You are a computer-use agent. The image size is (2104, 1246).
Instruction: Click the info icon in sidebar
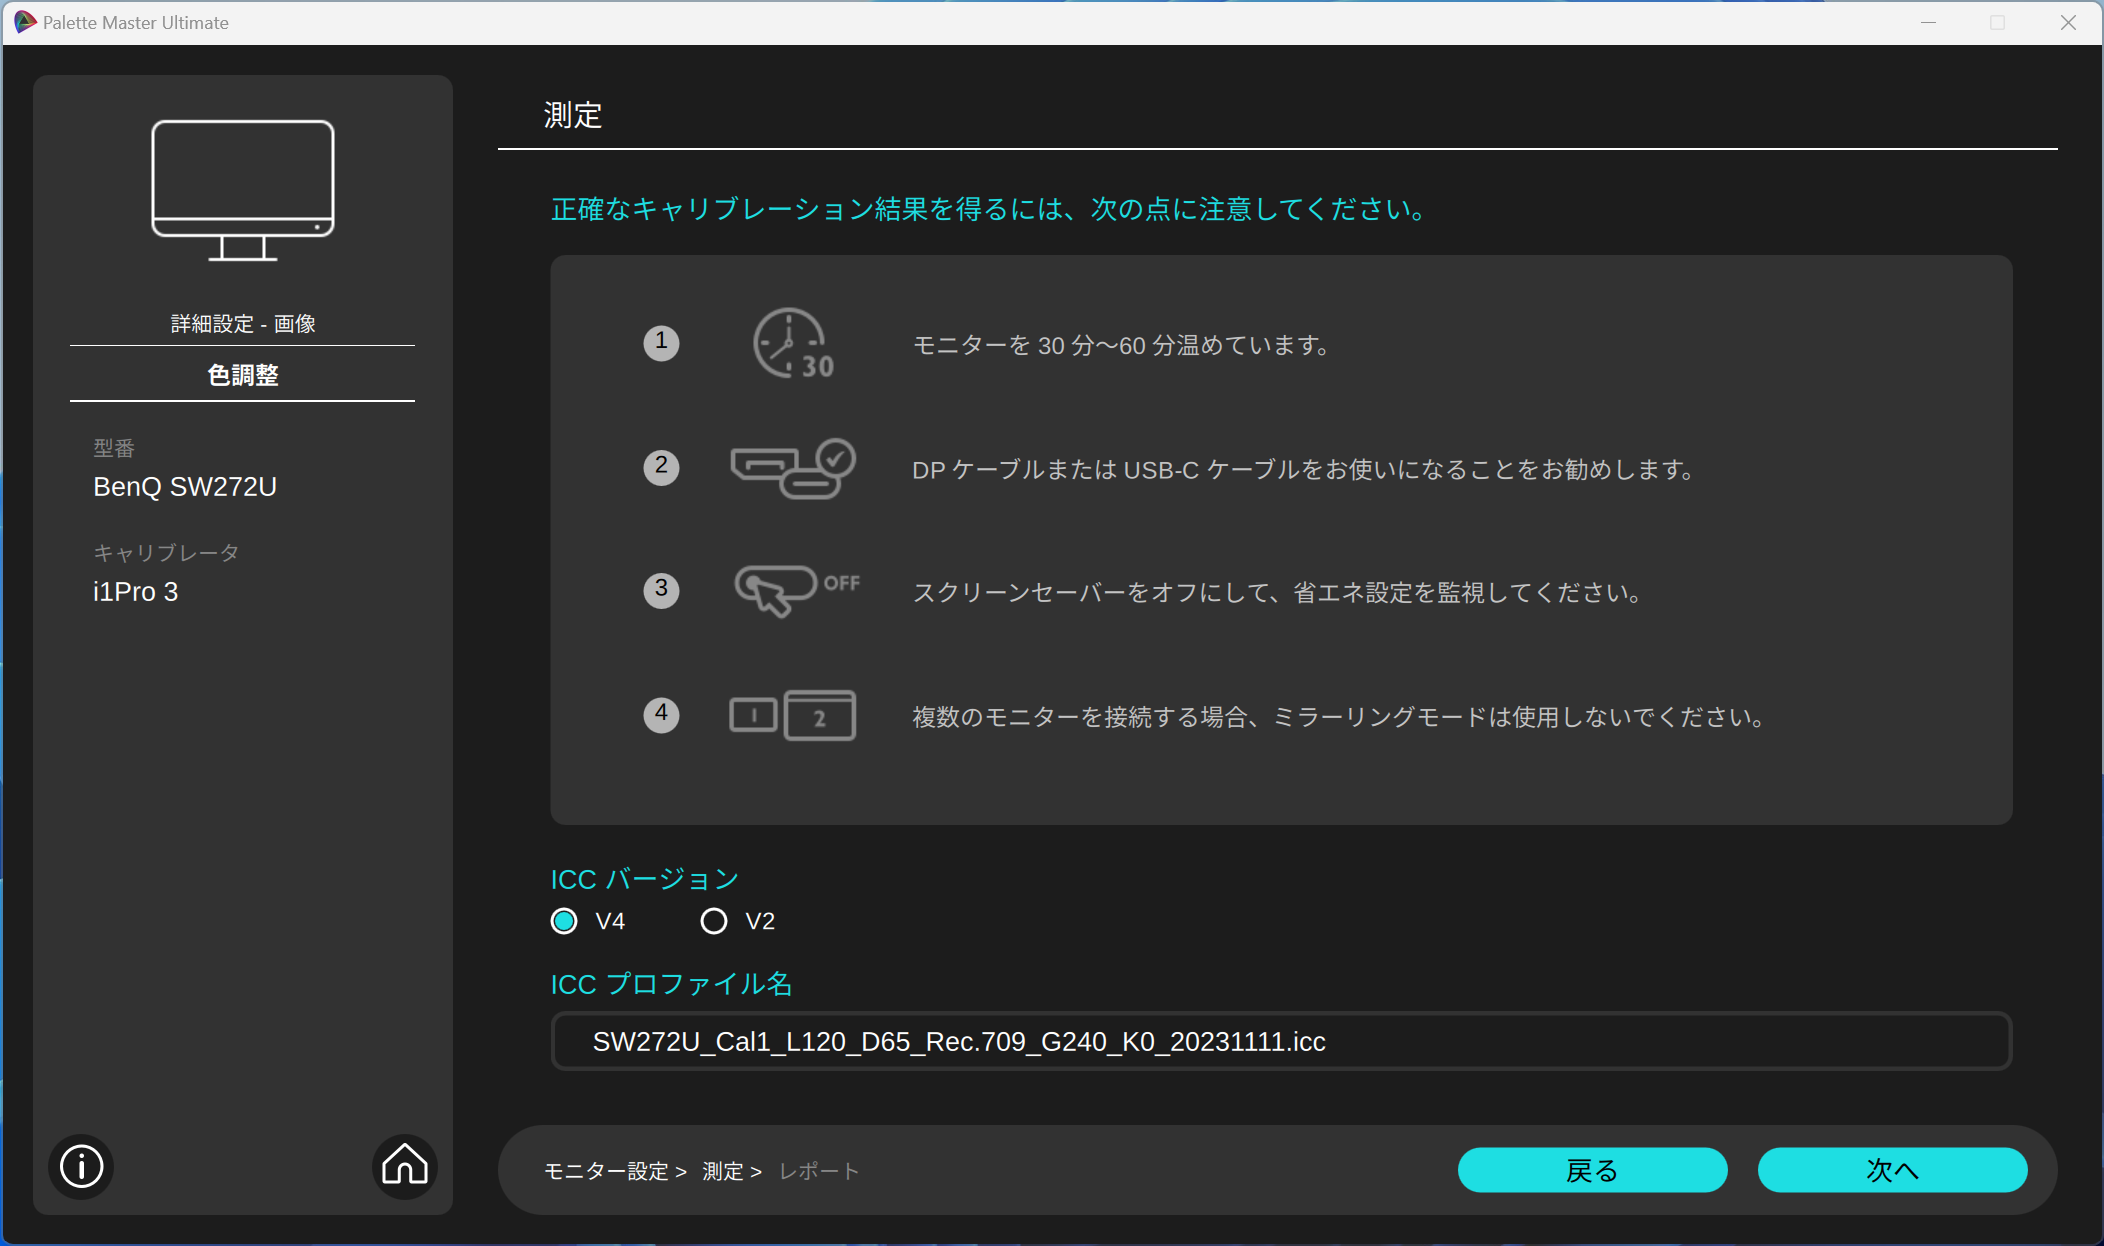[x=81, y=1166]
